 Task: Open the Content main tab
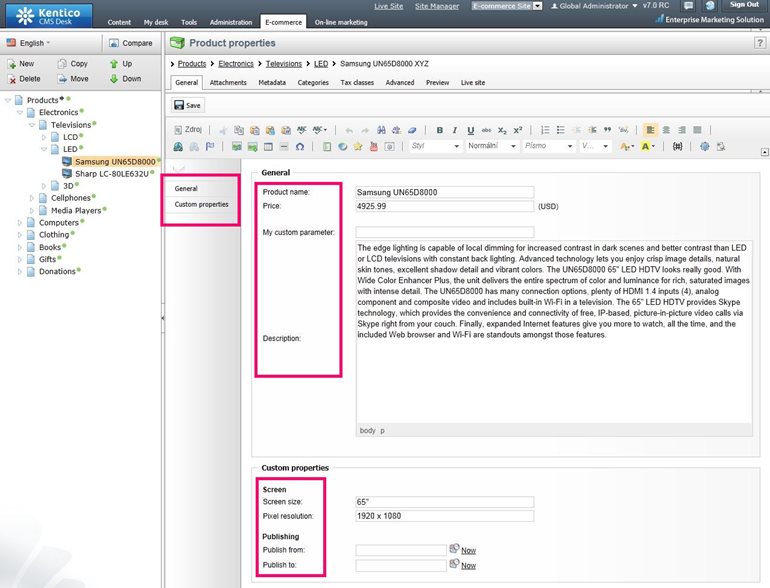[x=119, y=22]
